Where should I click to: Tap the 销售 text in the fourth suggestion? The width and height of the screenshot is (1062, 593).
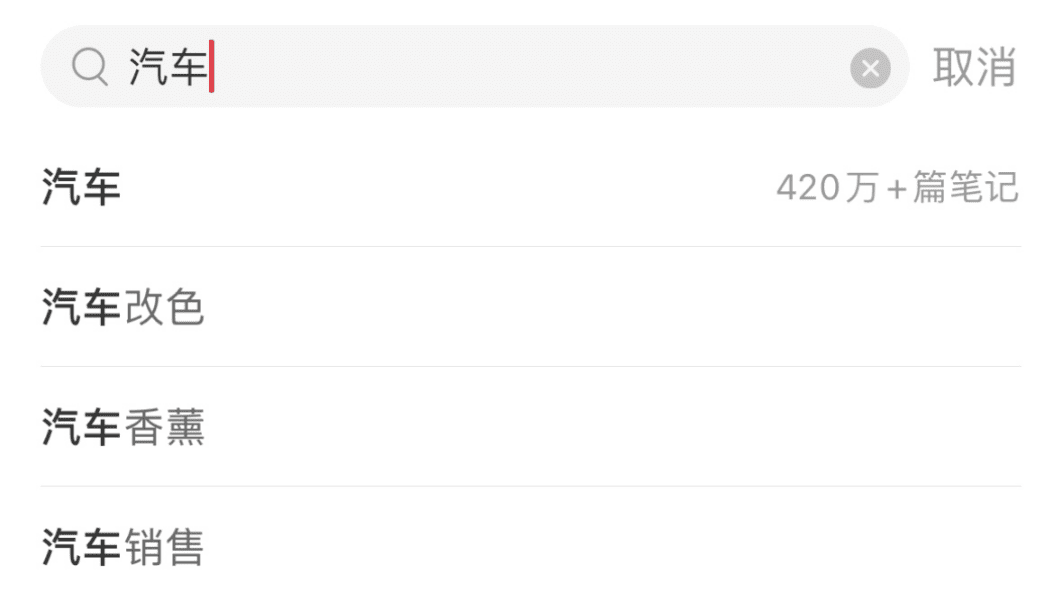click(x=164, y=546)
